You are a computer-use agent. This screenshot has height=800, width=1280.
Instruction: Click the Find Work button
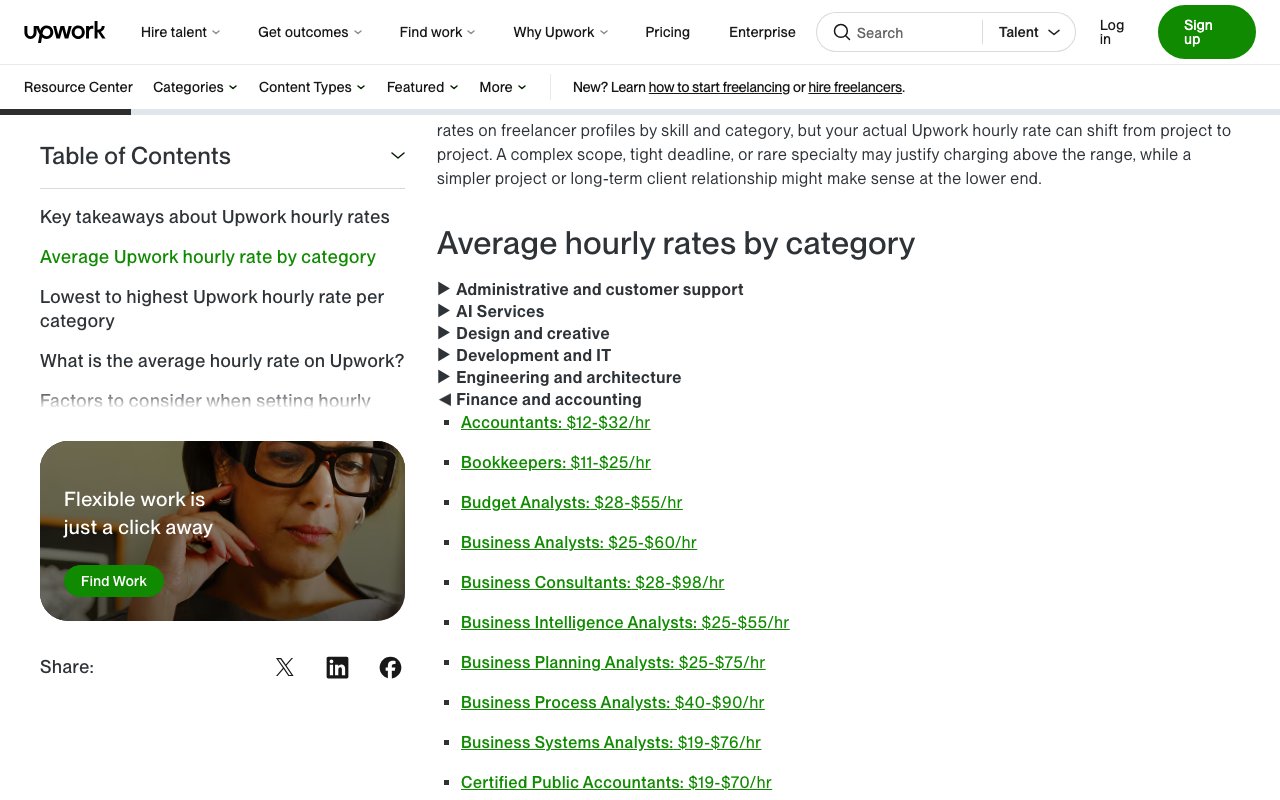coord(114,581)
